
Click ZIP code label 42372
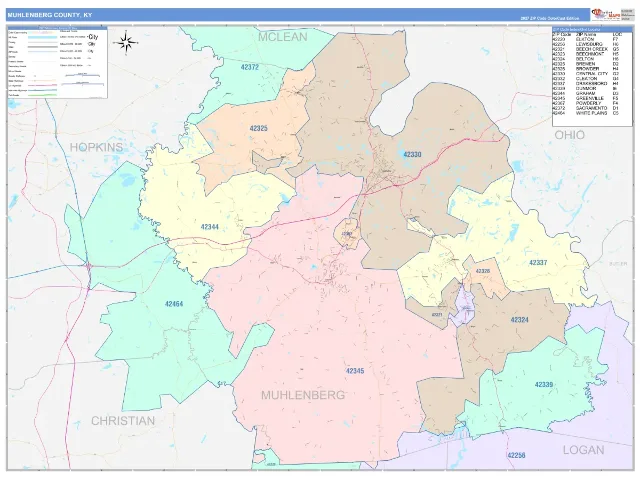pos(249,67)
